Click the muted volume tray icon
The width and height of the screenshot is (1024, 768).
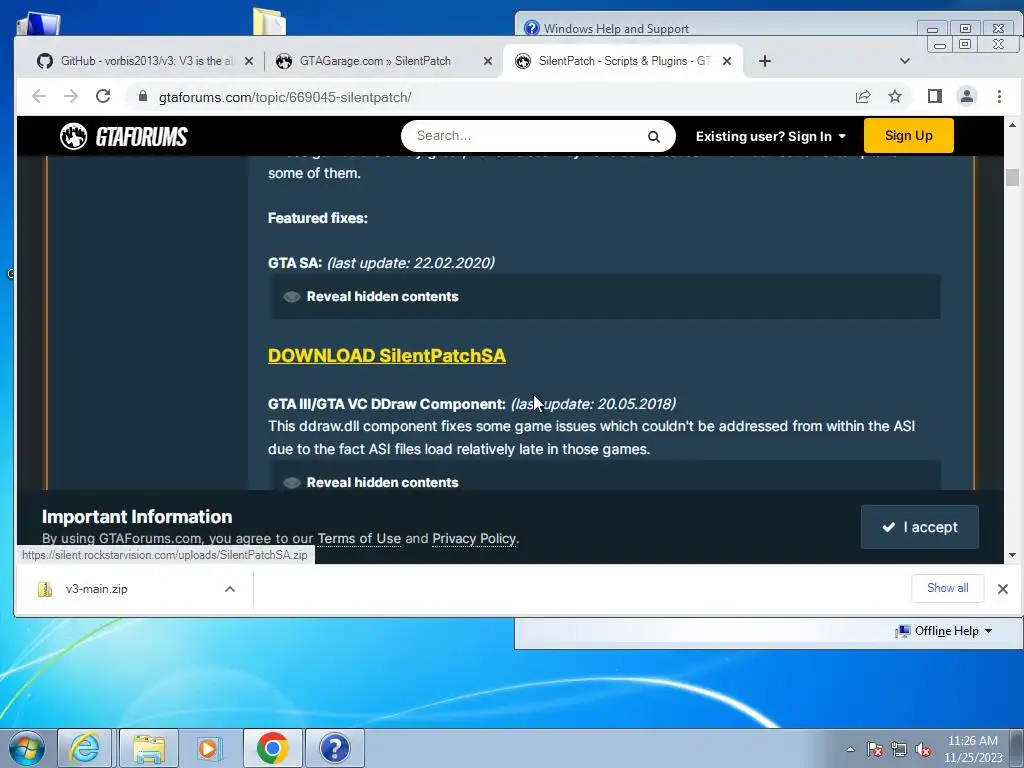pos(923,749)
